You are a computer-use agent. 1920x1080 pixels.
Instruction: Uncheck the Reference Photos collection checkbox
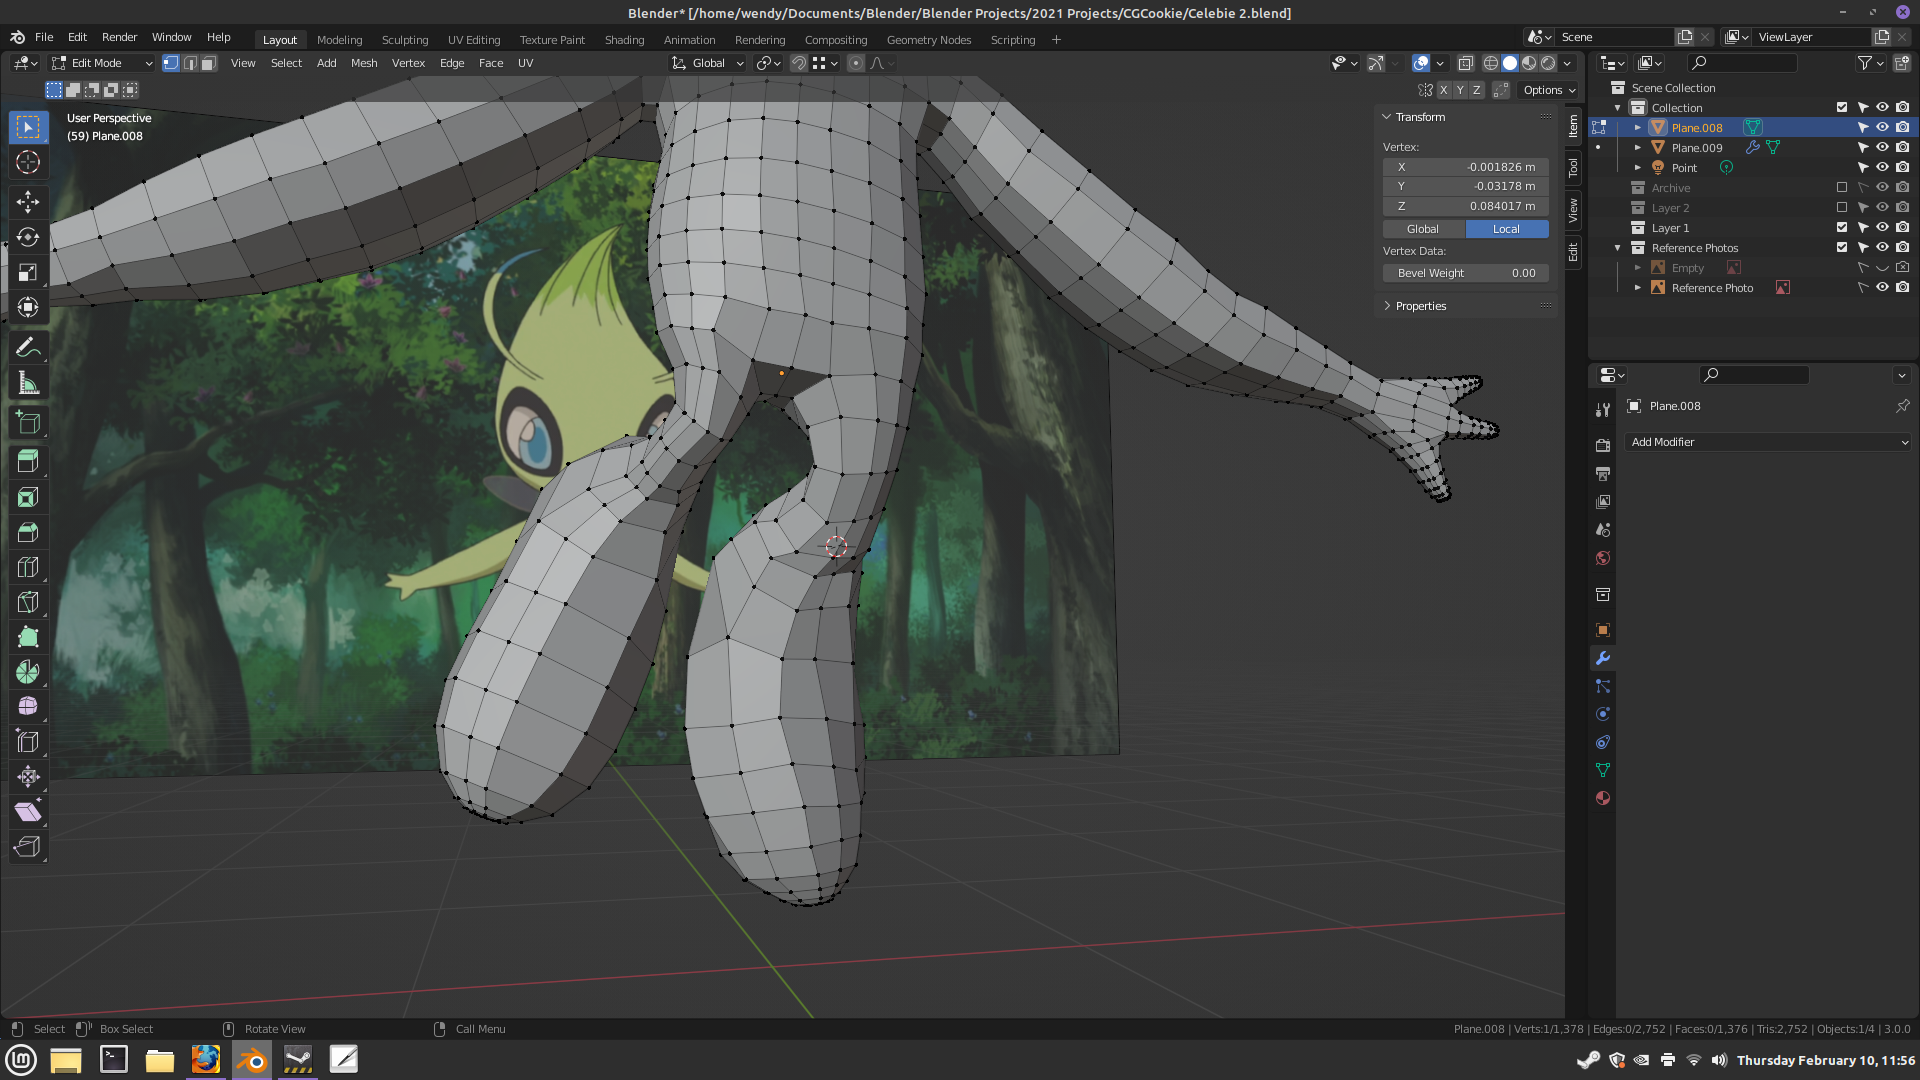[1842, 247]
